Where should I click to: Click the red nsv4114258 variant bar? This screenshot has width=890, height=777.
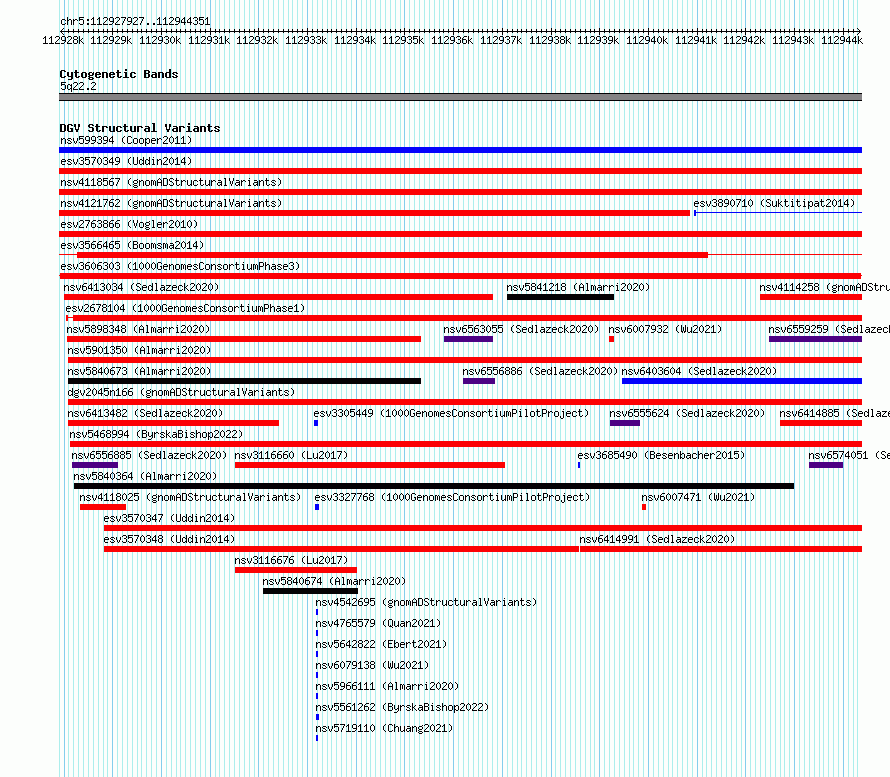tap(811, 297)
